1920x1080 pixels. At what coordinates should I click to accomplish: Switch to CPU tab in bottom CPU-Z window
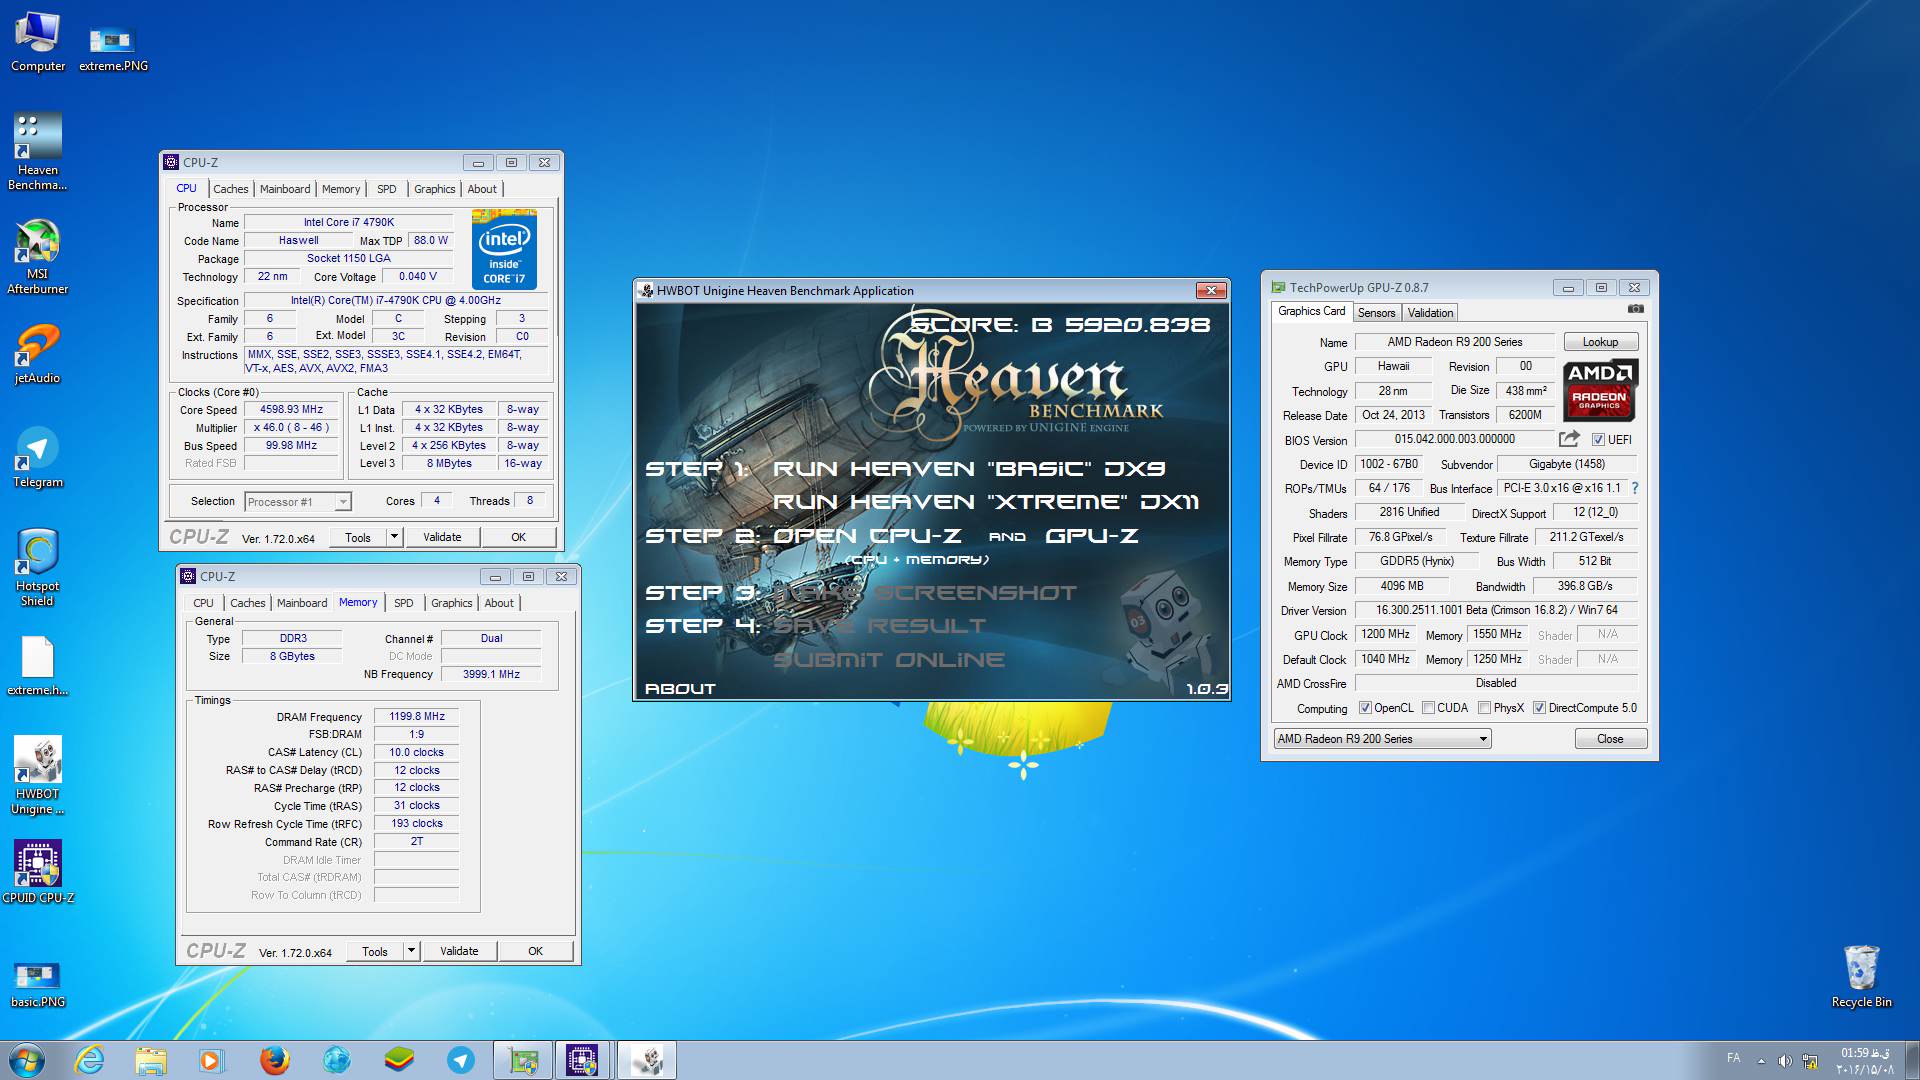(x=203, y=603)
